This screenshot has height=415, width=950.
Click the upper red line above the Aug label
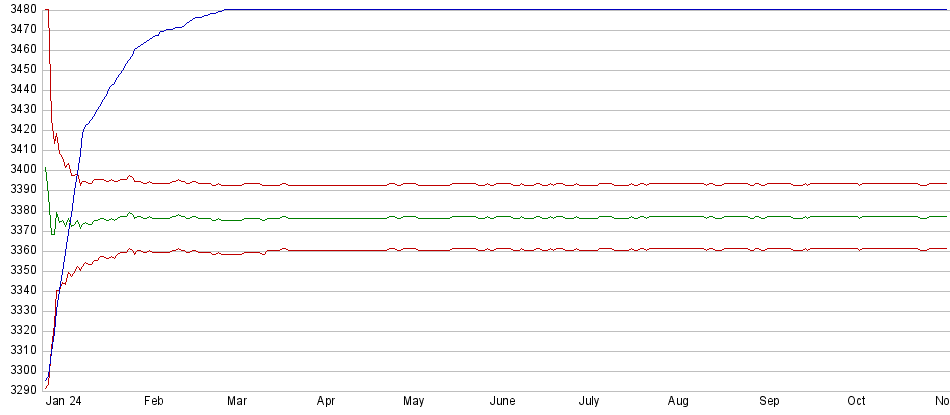pyautogui.click(x=678, y=184)
